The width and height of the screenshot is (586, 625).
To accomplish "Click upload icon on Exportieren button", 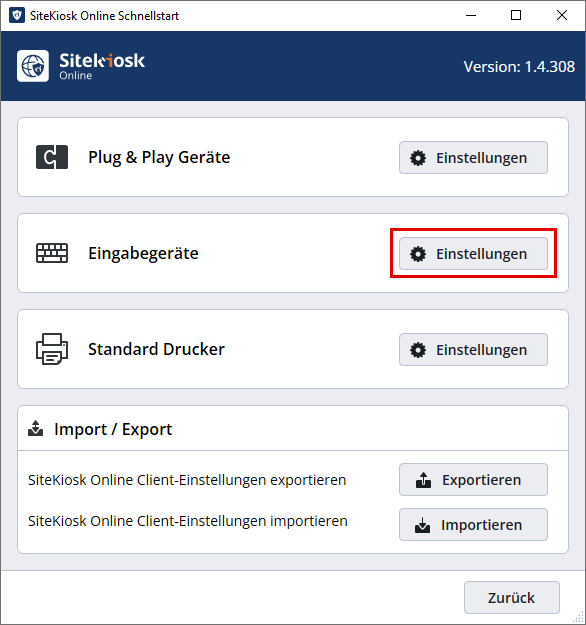I will 423,480.
